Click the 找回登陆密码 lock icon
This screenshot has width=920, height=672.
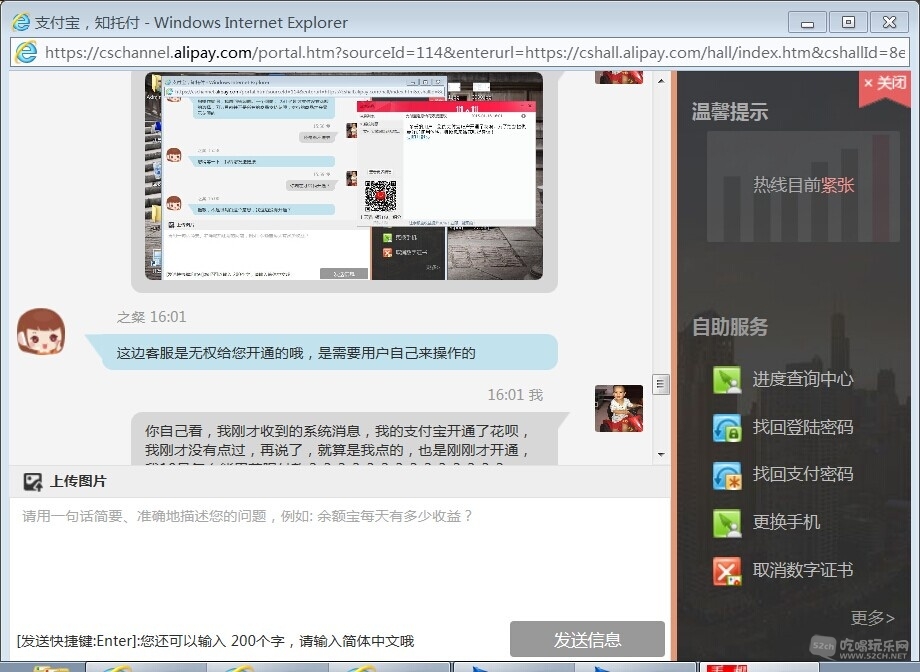[x=727, y=427]
